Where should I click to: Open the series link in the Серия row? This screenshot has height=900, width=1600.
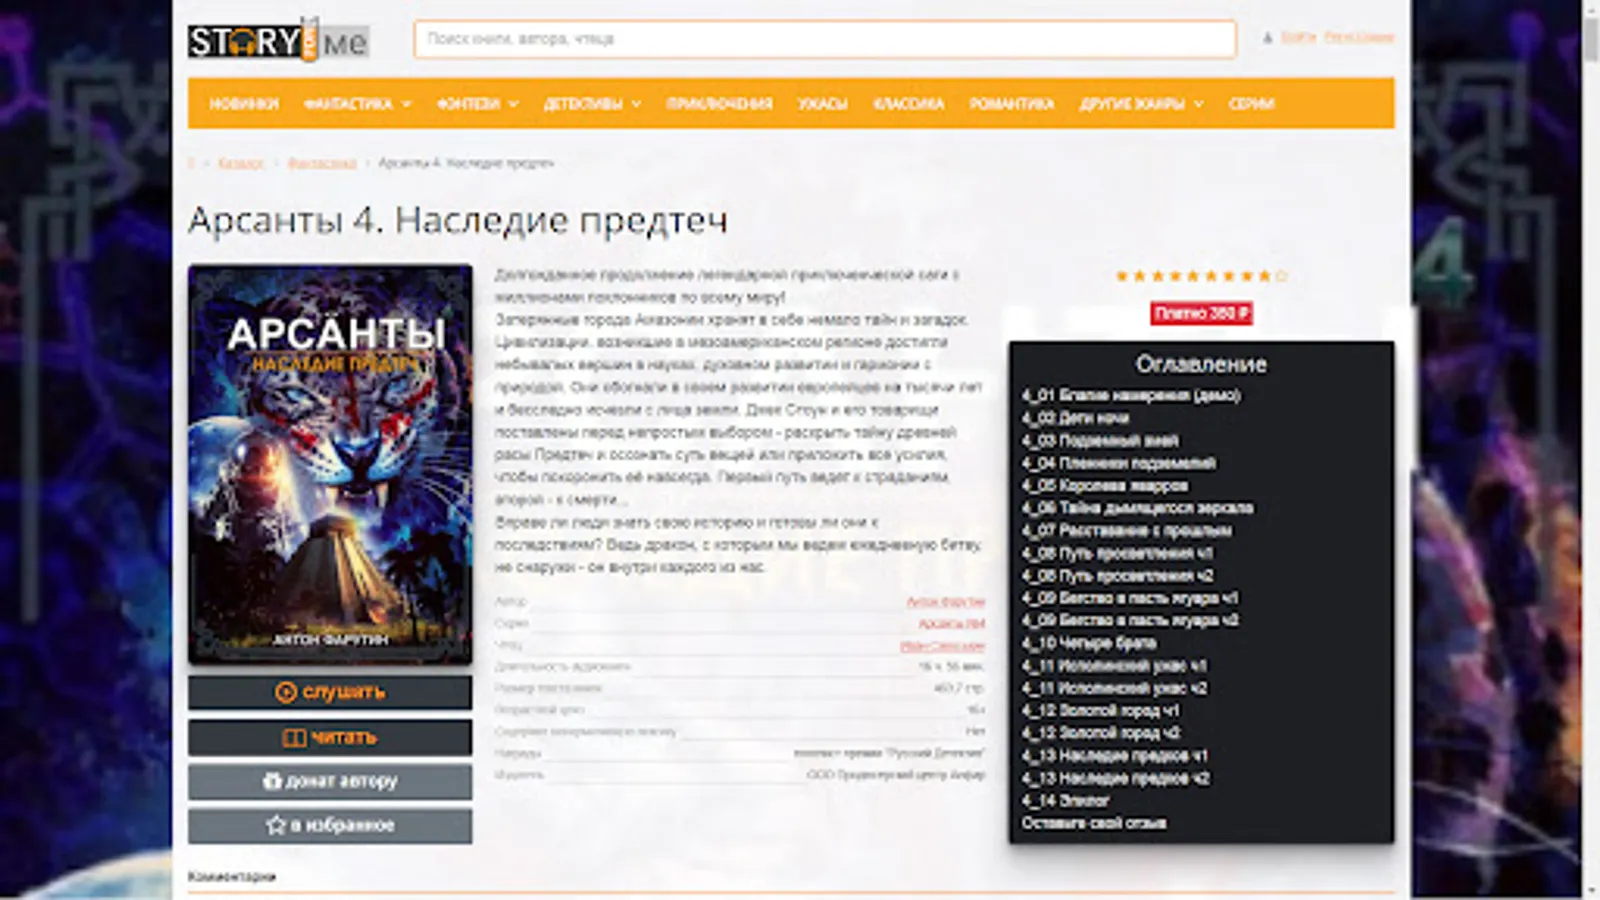tap(952, 624)
